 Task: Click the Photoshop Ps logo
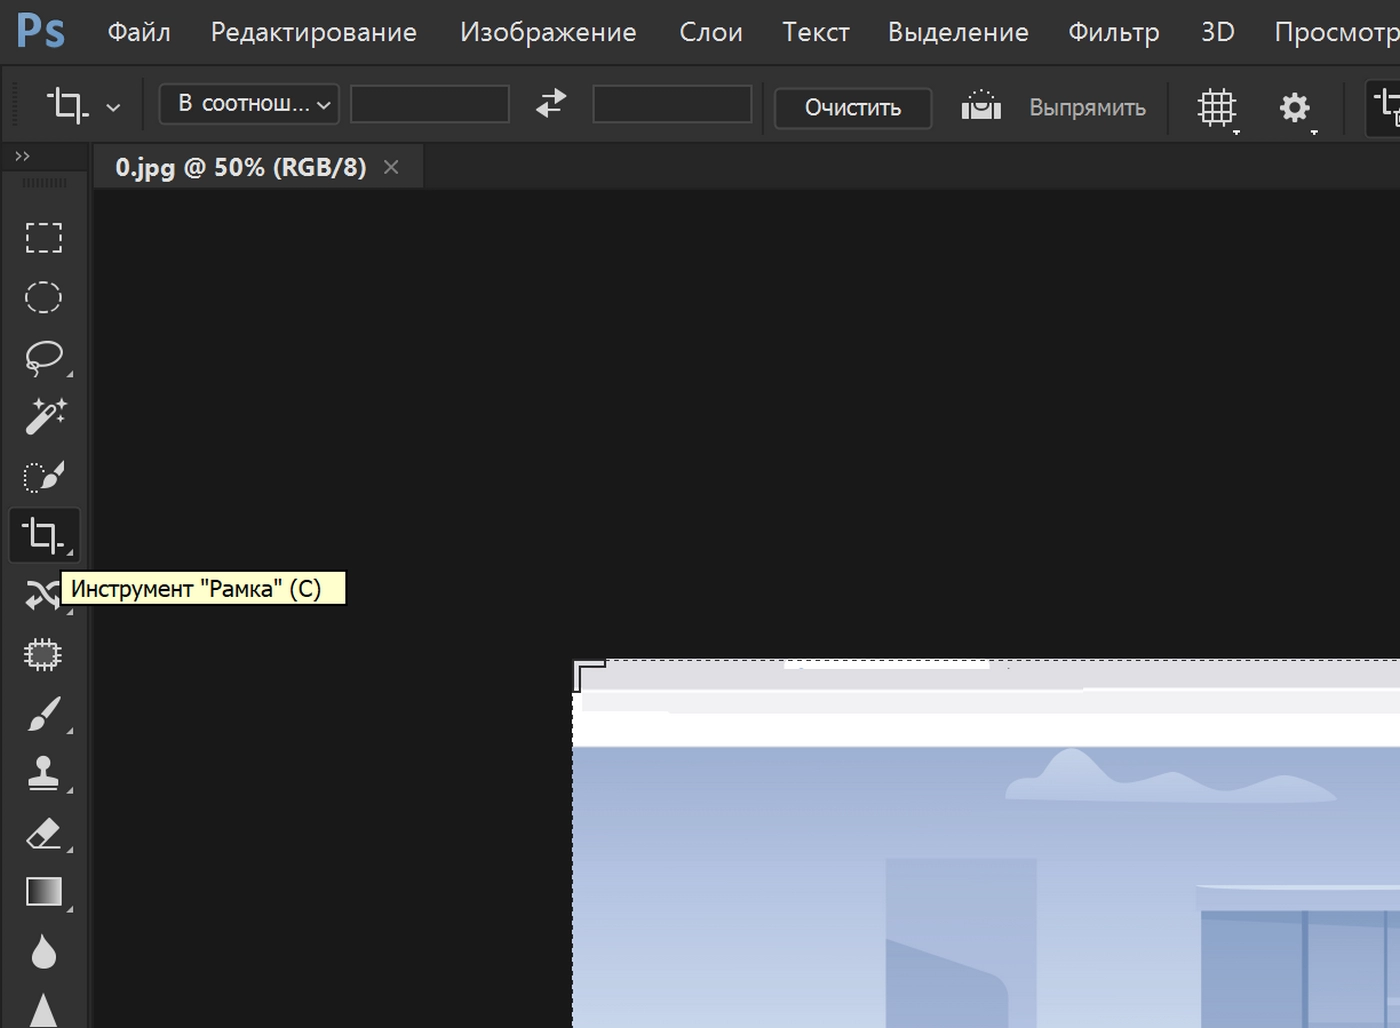[41, 32]
